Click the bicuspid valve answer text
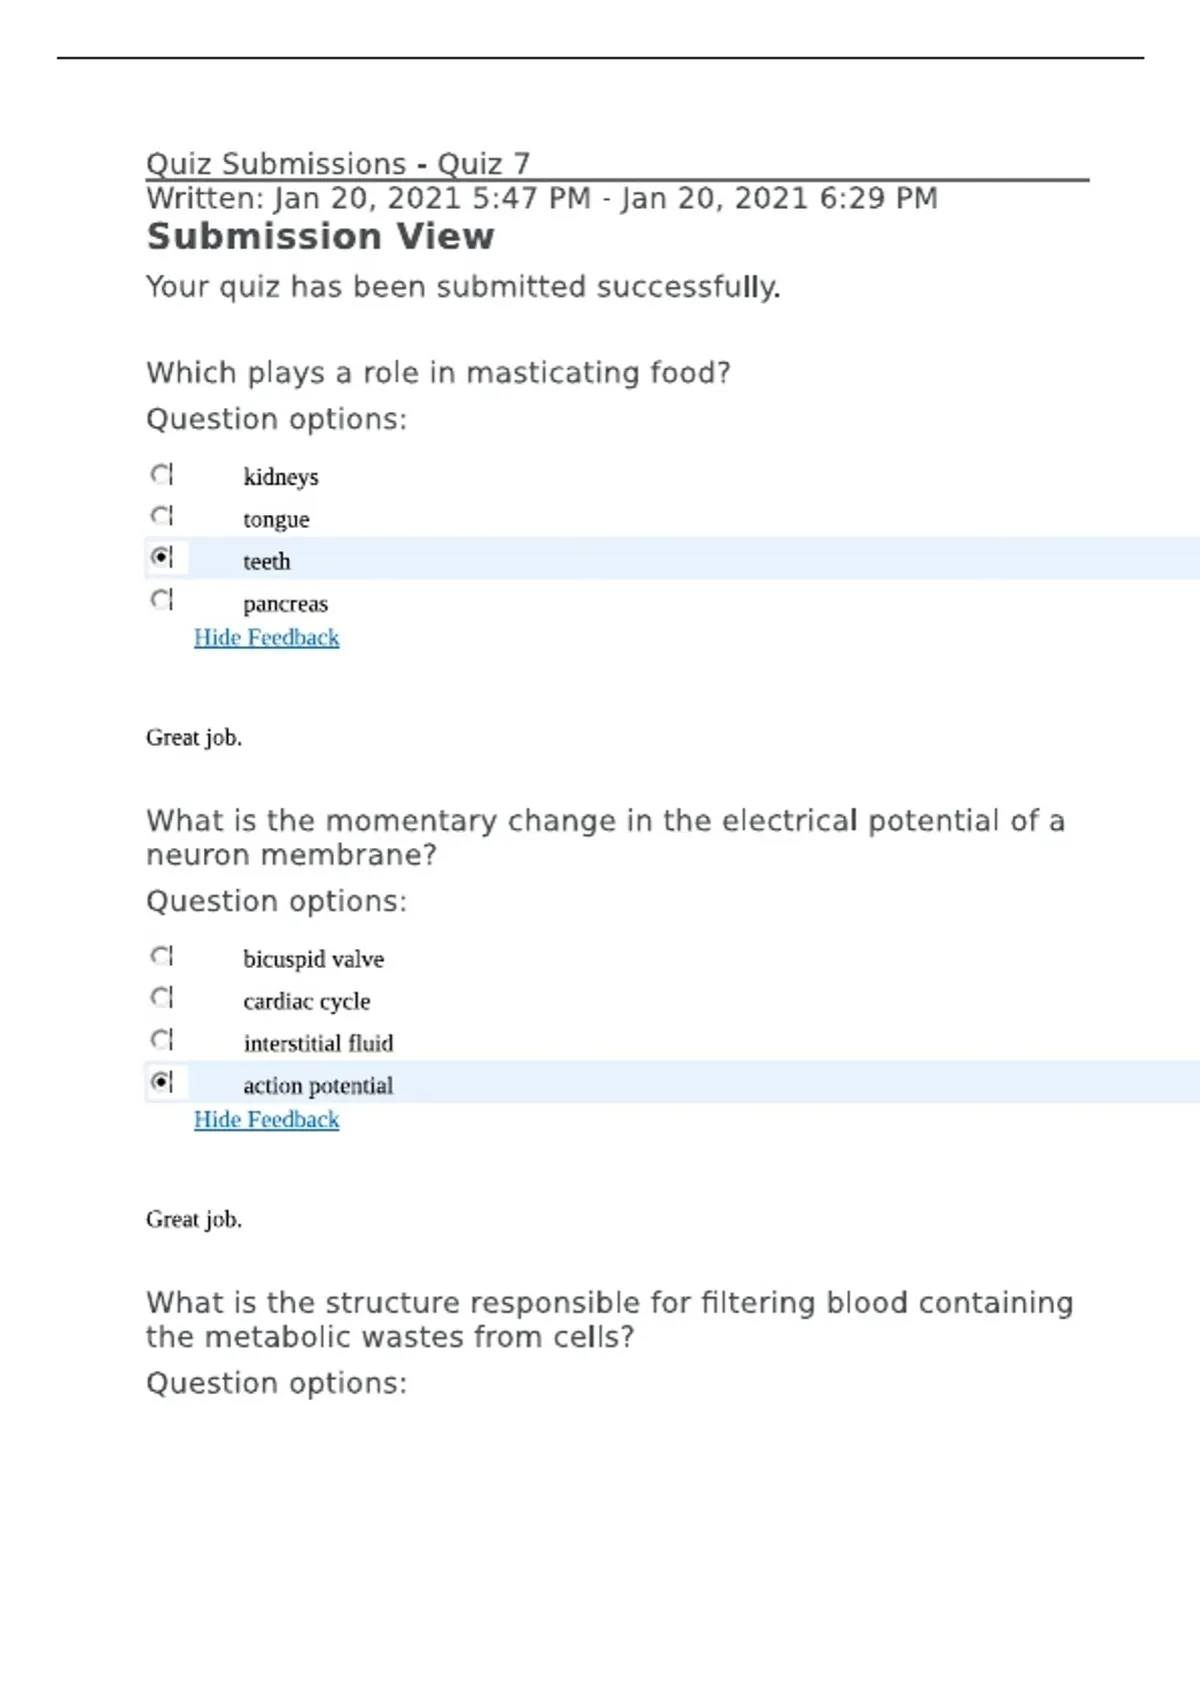1200x1700 pixels. [313, 959]
